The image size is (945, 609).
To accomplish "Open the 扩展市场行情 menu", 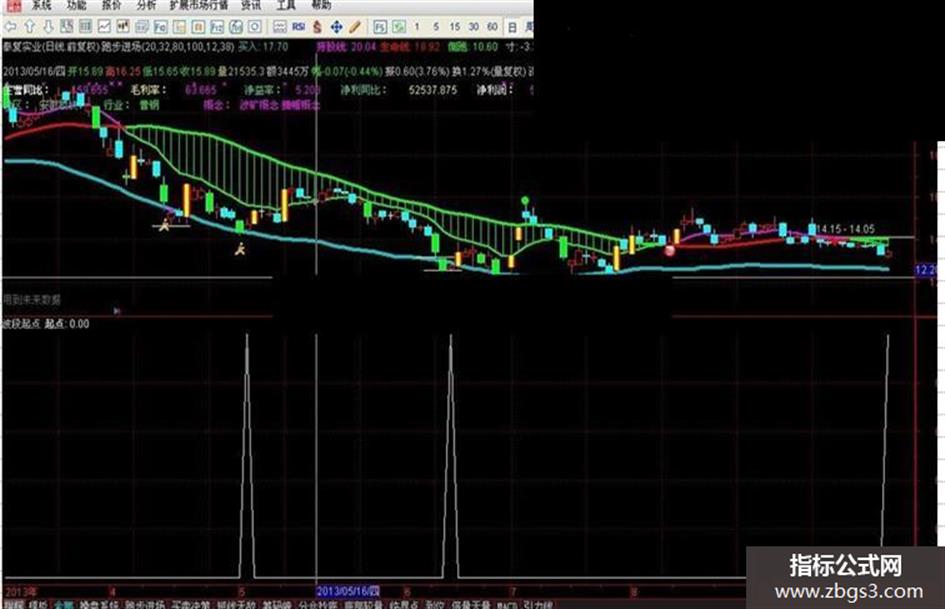I will [199, 5].
